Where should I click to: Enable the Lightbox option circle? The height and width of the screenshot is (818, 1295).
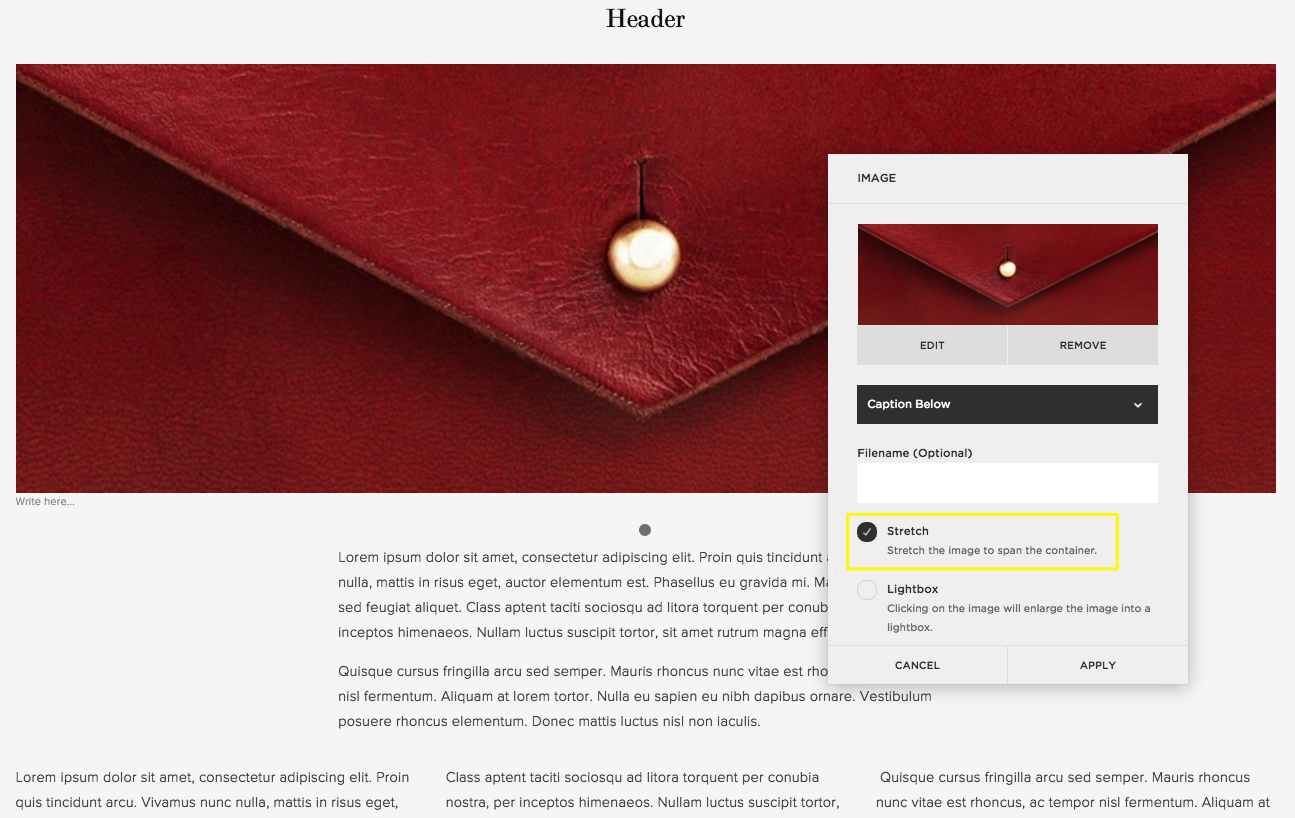click(x=867, y=590)
